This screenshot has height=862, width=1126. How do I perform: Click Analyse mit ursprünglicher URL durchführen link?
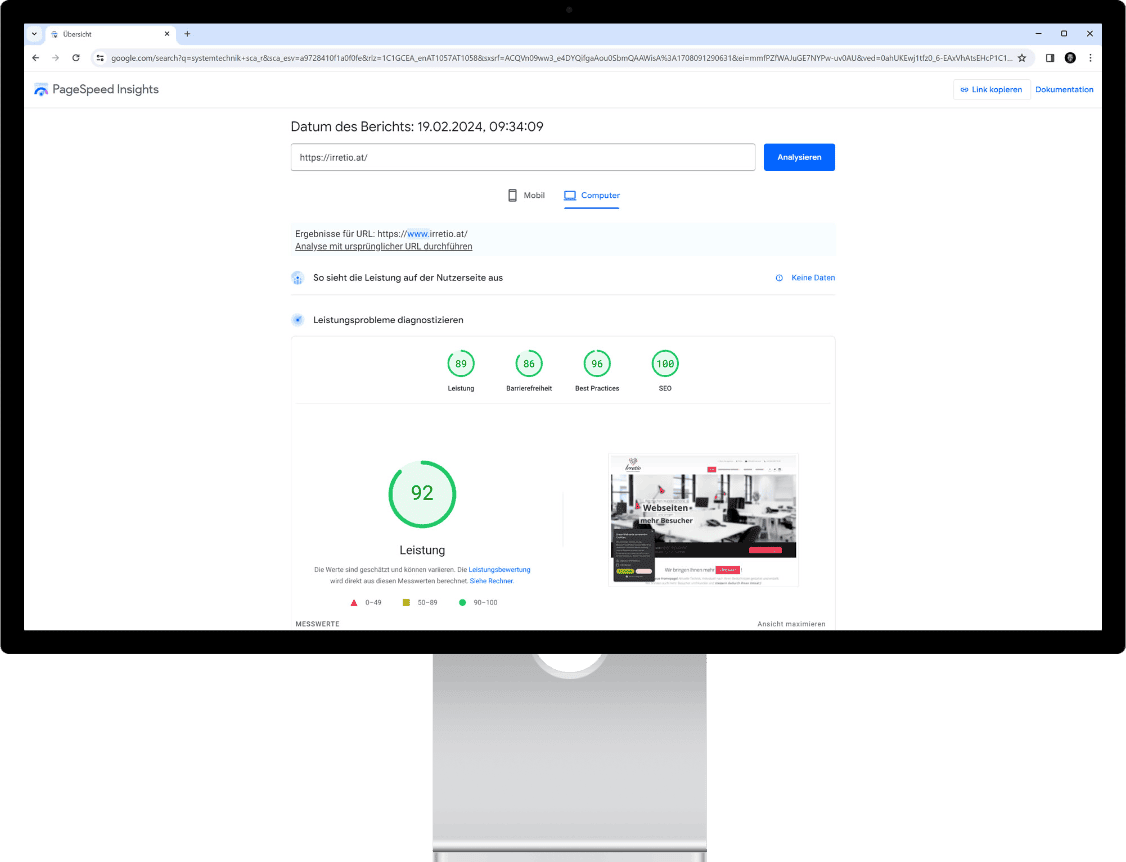[x=383, y=246]
